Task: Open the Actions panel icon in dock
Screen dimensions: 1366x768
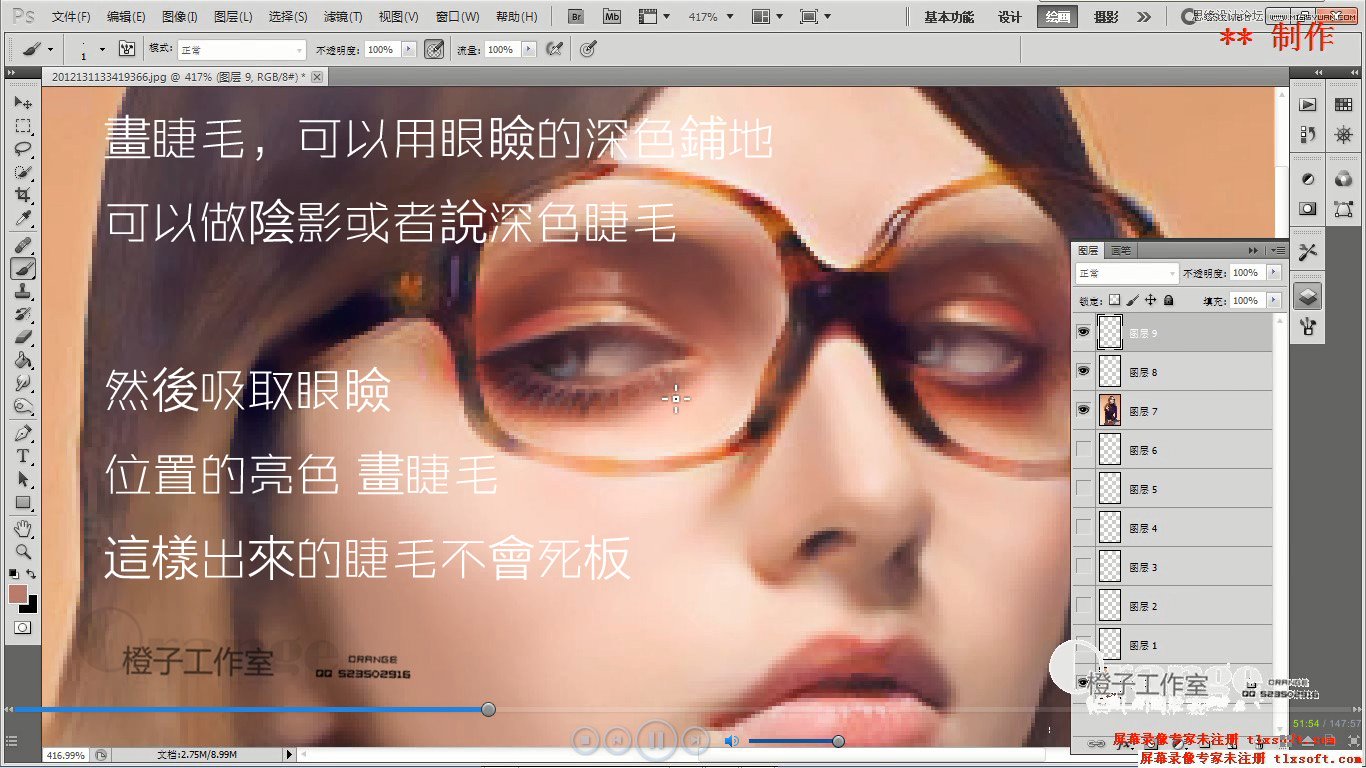Action: [1307, 105]
